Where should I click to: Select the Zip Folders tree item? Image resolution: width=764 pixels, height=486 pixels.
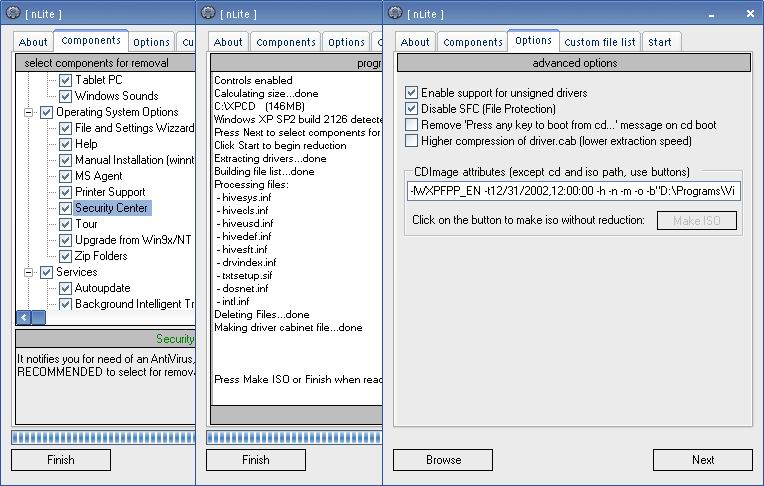click(101, 256)
